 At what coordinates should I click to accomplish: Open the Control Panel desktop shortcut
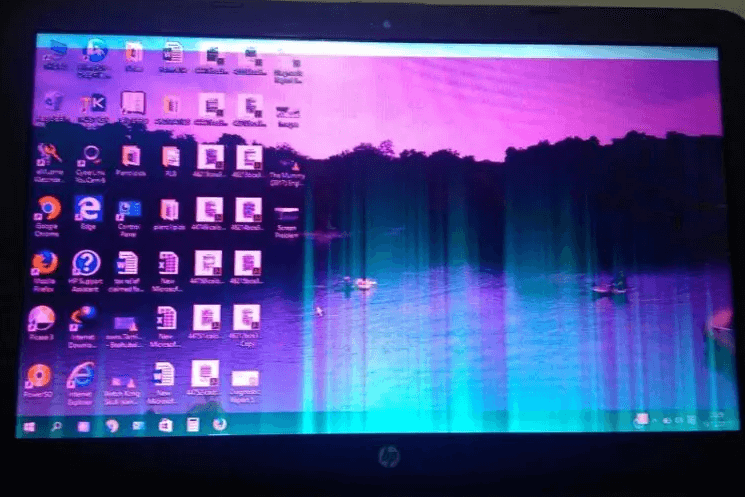point(129,210)
